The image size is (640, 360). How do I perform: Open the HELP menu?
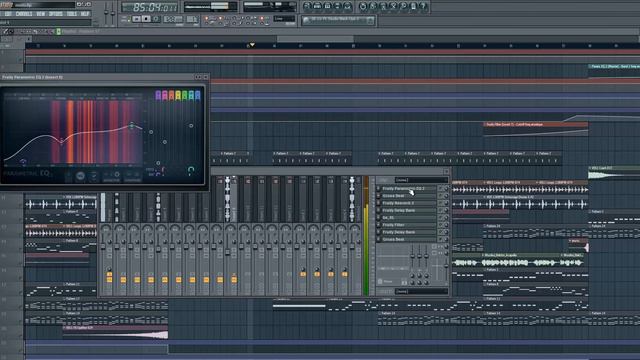point(85,14)
